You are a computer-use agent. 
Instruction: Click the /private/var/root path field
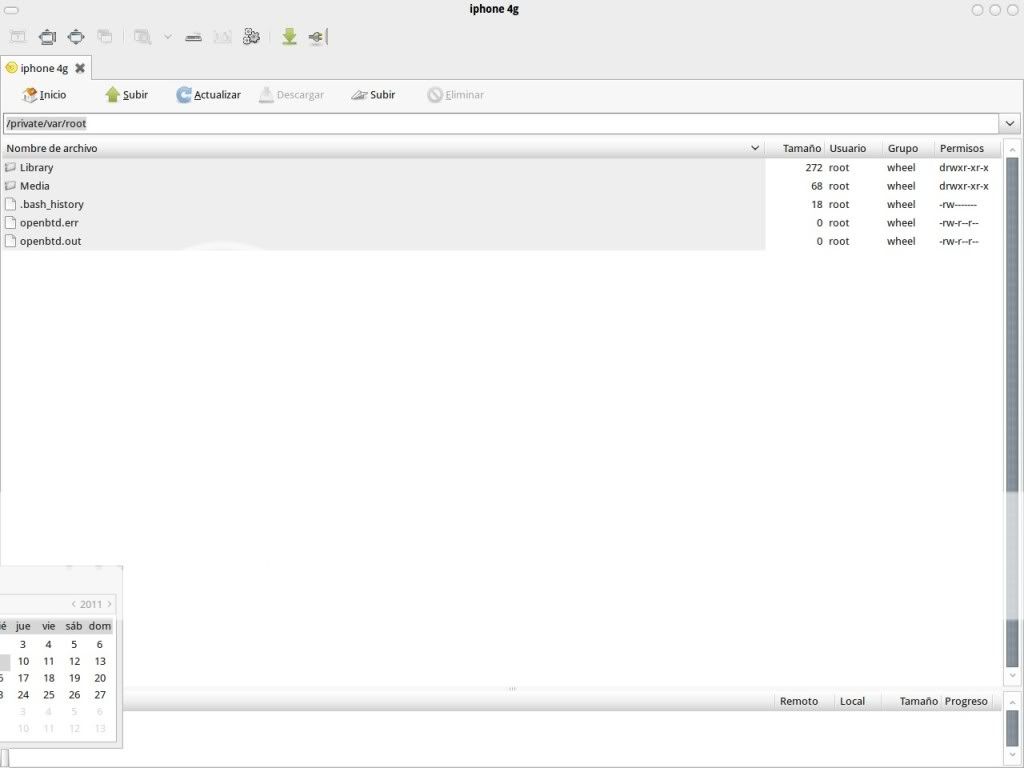(x=500, y=124)
